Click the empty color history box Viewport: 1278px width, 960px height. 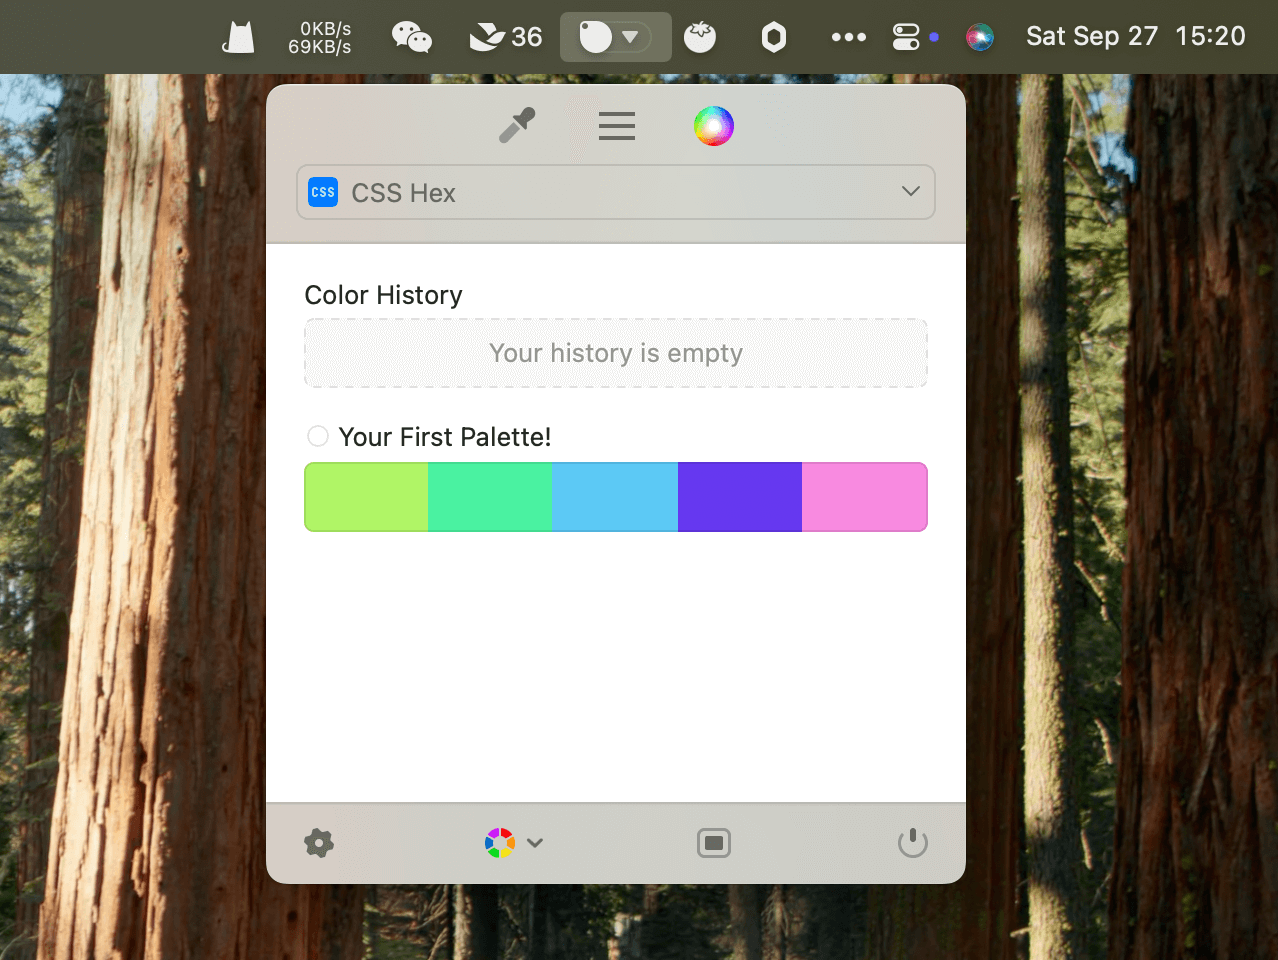pos(616,353)
